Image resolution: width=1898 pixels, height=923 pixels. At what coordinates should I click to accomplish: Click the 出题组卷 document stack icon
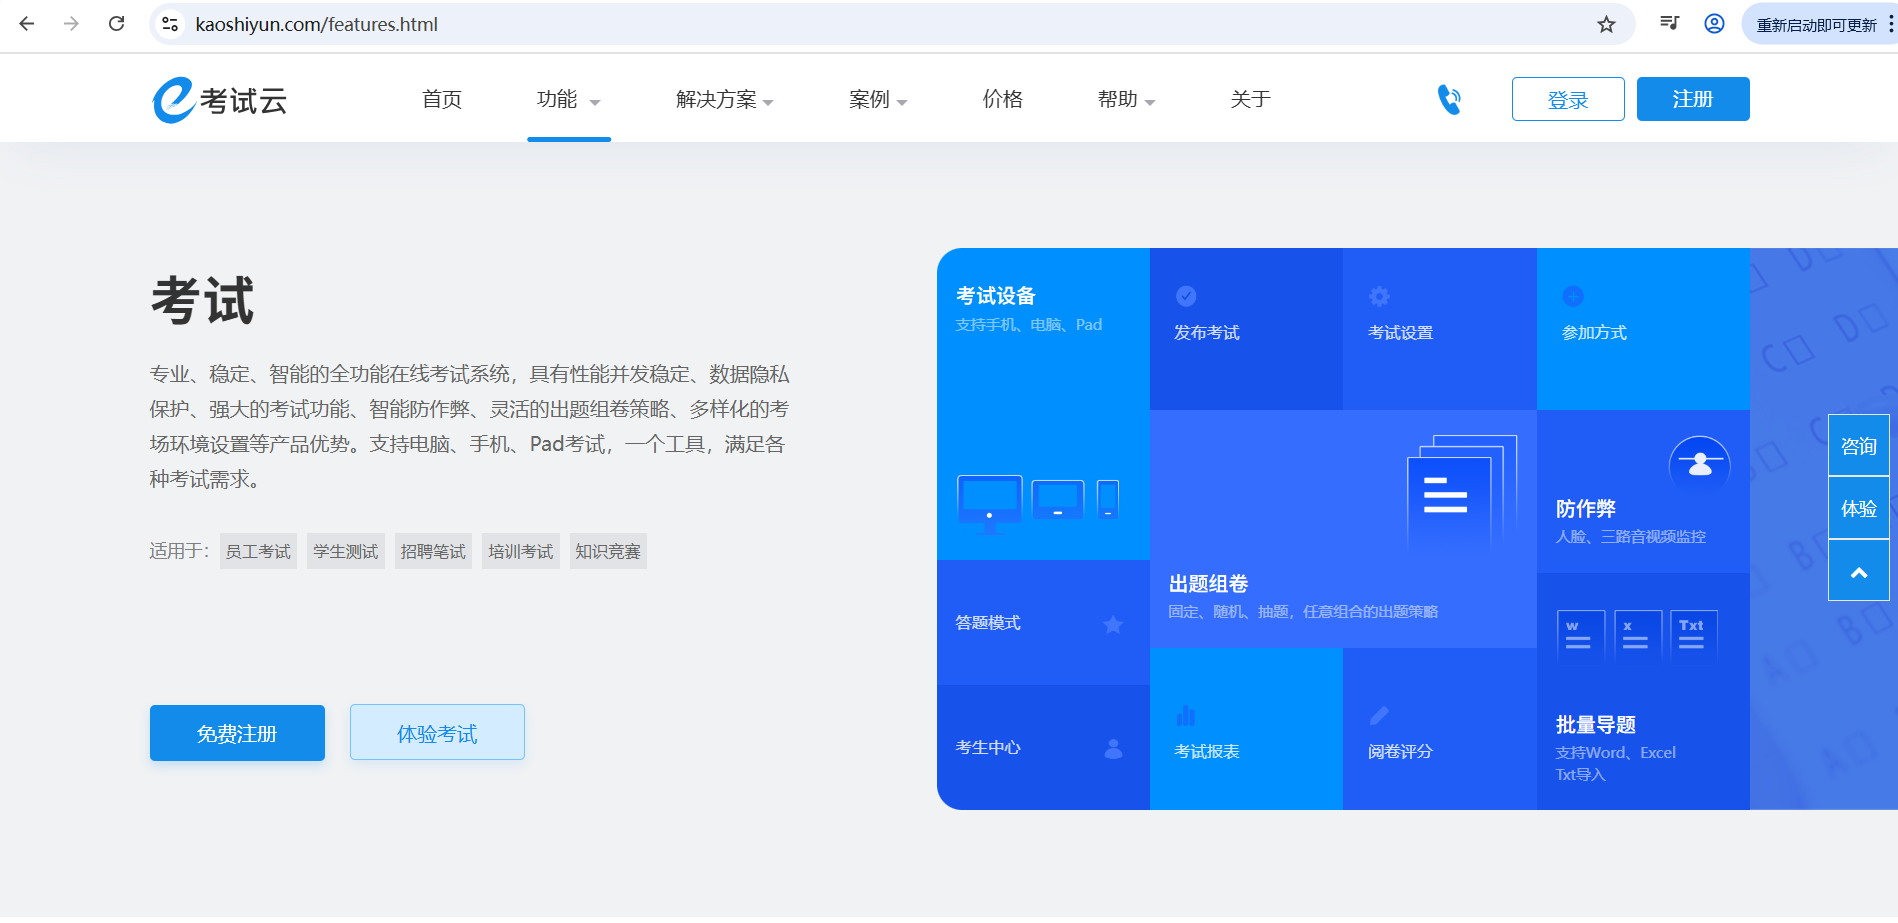click(x=1460, y=490)
